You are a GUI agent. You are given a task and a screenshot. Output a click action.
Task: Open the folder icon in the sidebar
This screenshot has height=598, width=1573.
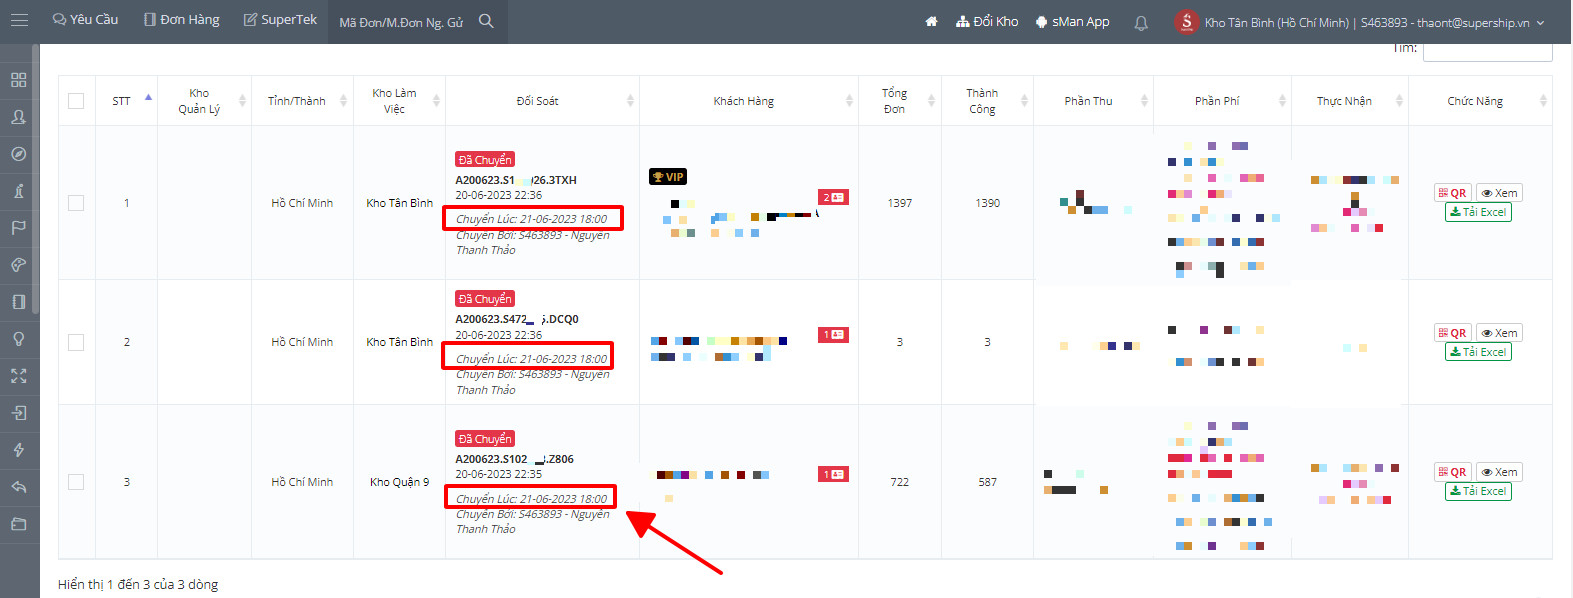(x=18, y=524)
